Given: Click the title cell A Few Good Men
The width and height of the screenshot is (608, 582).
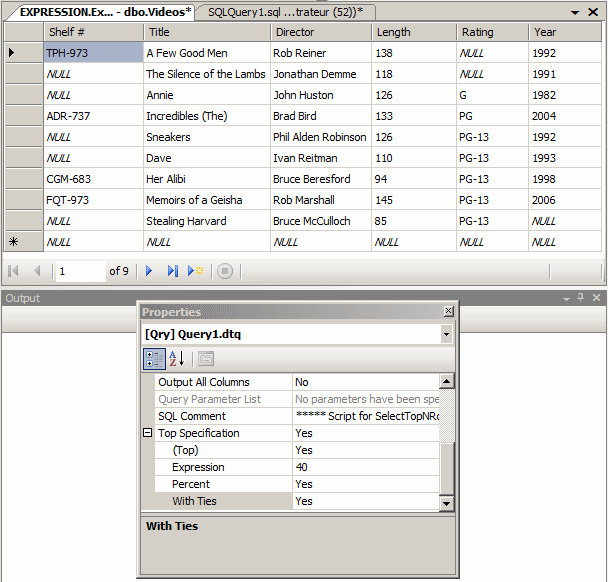Looking at the screenshot, I should 207,52.
